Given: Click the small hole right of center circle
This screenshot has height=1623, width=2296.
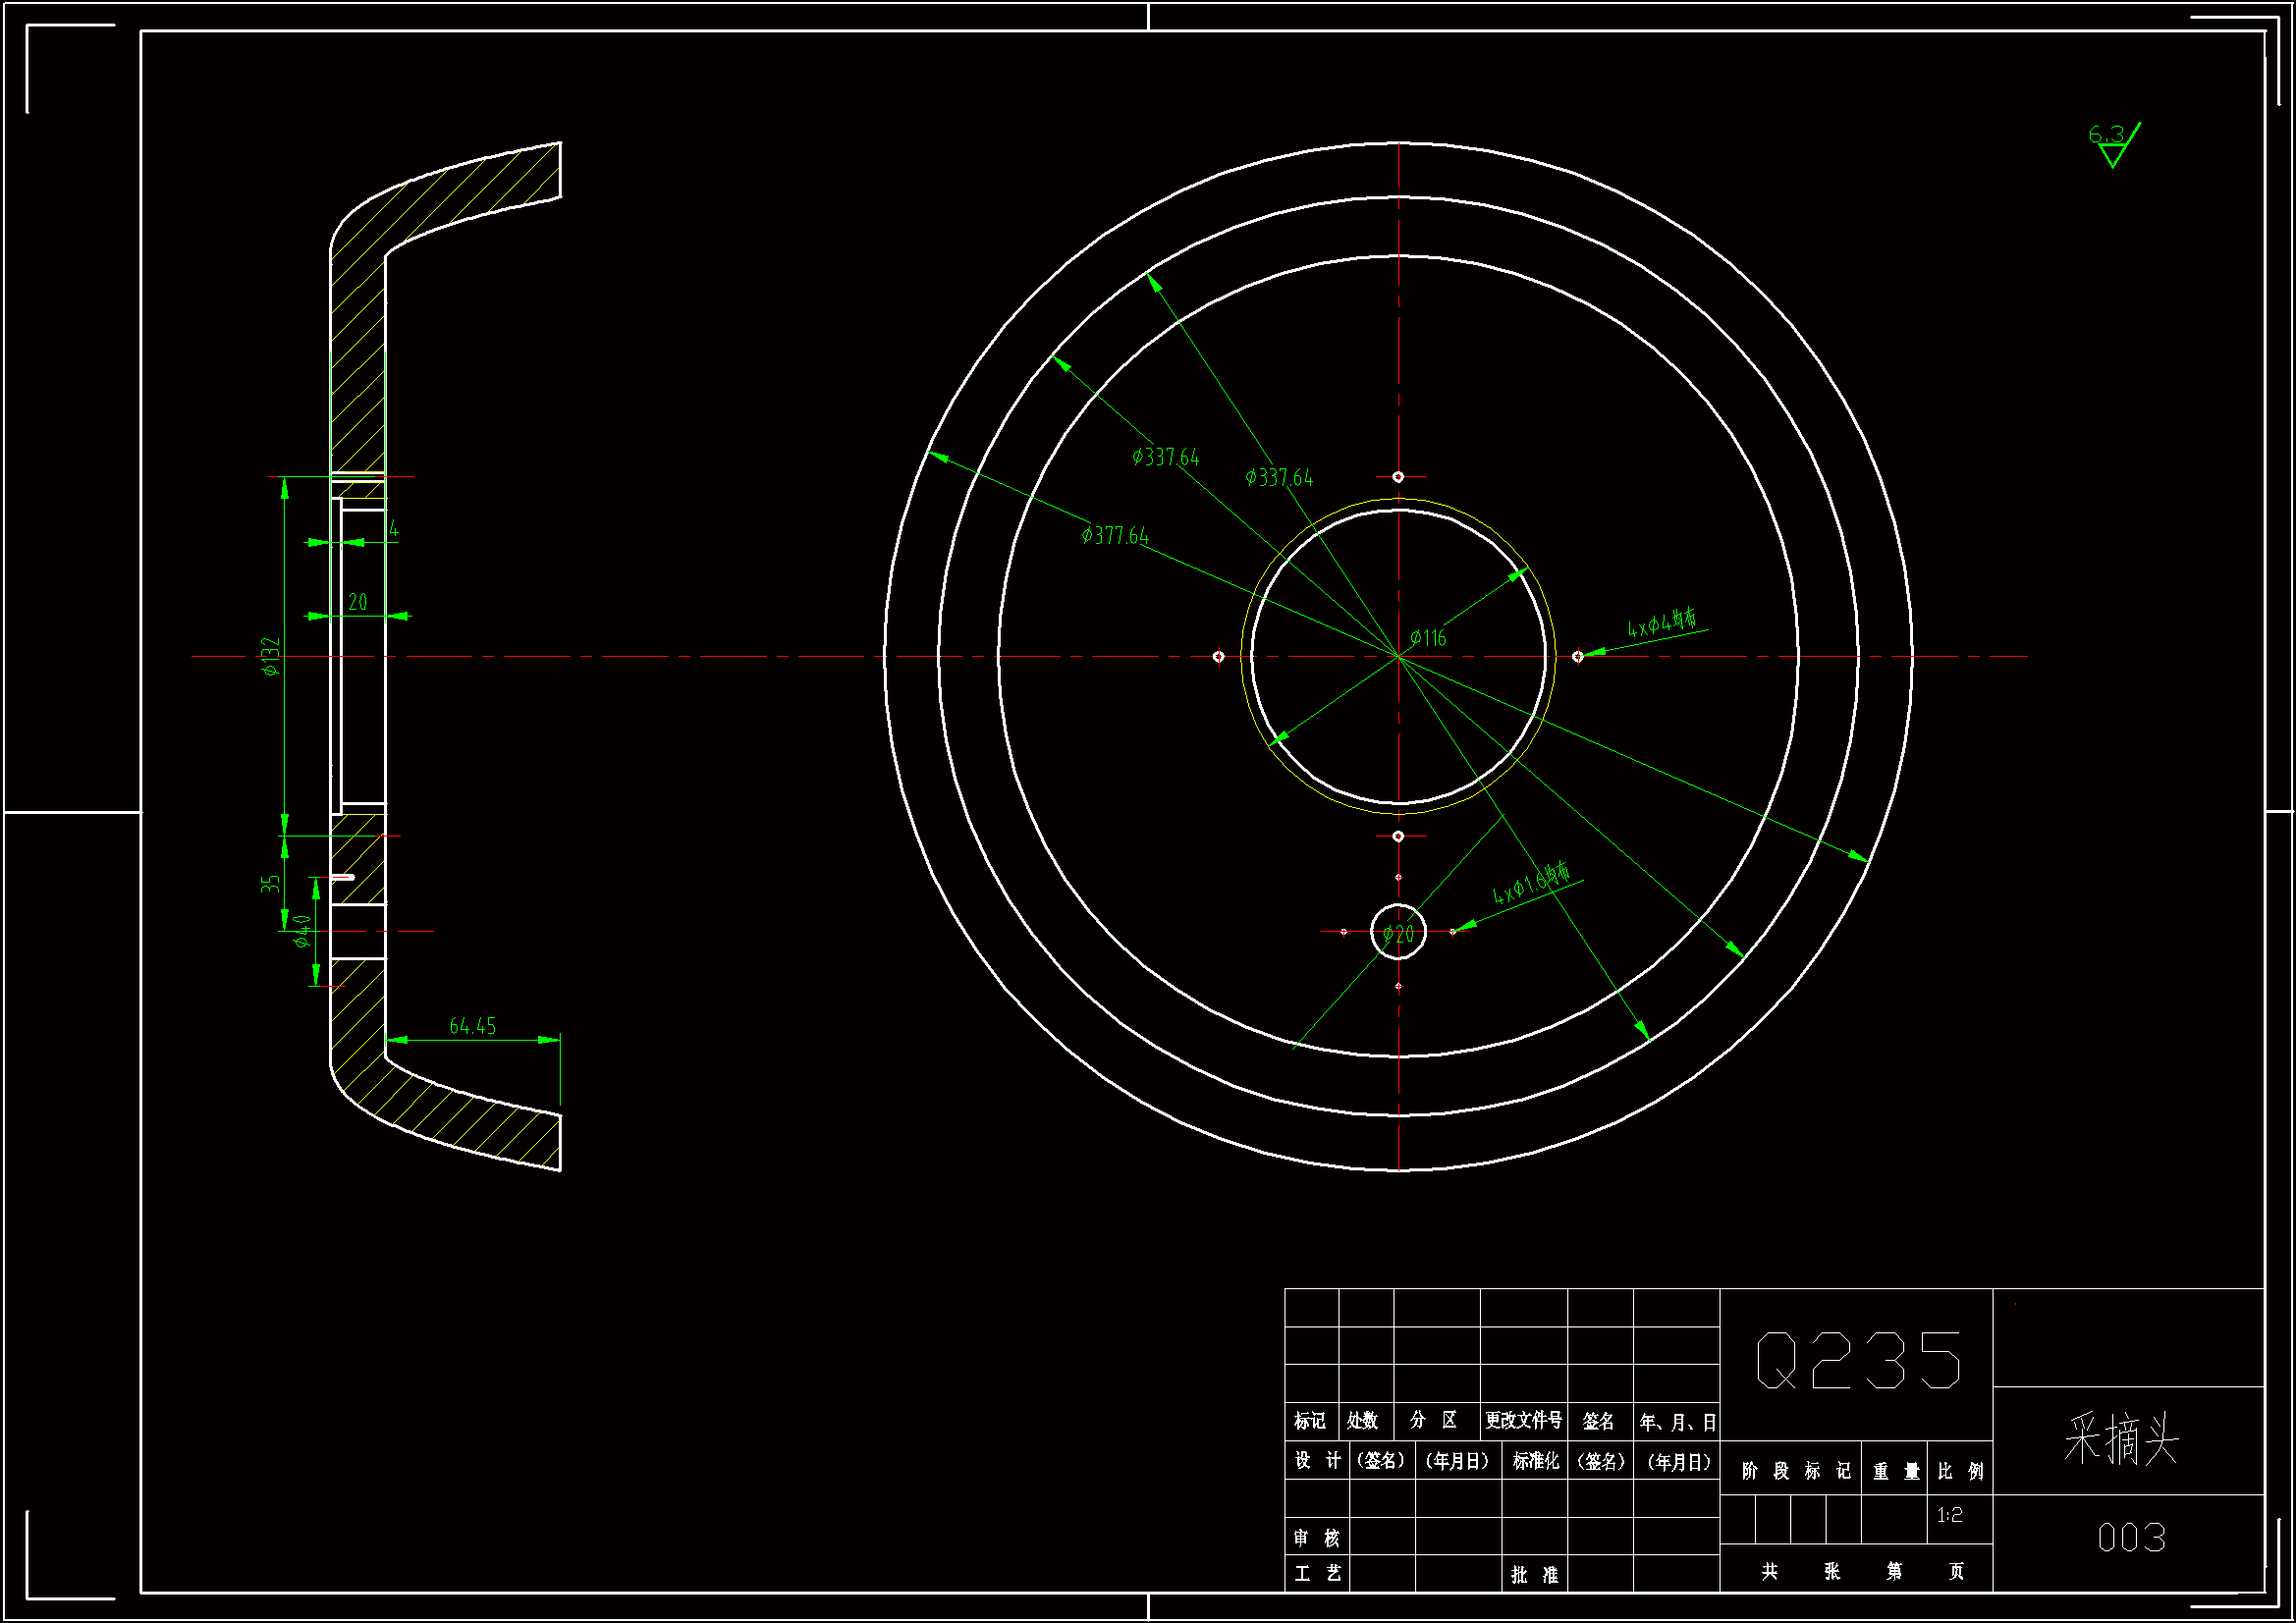Looking at the screenshot, I should click(x=1577, y=657).
